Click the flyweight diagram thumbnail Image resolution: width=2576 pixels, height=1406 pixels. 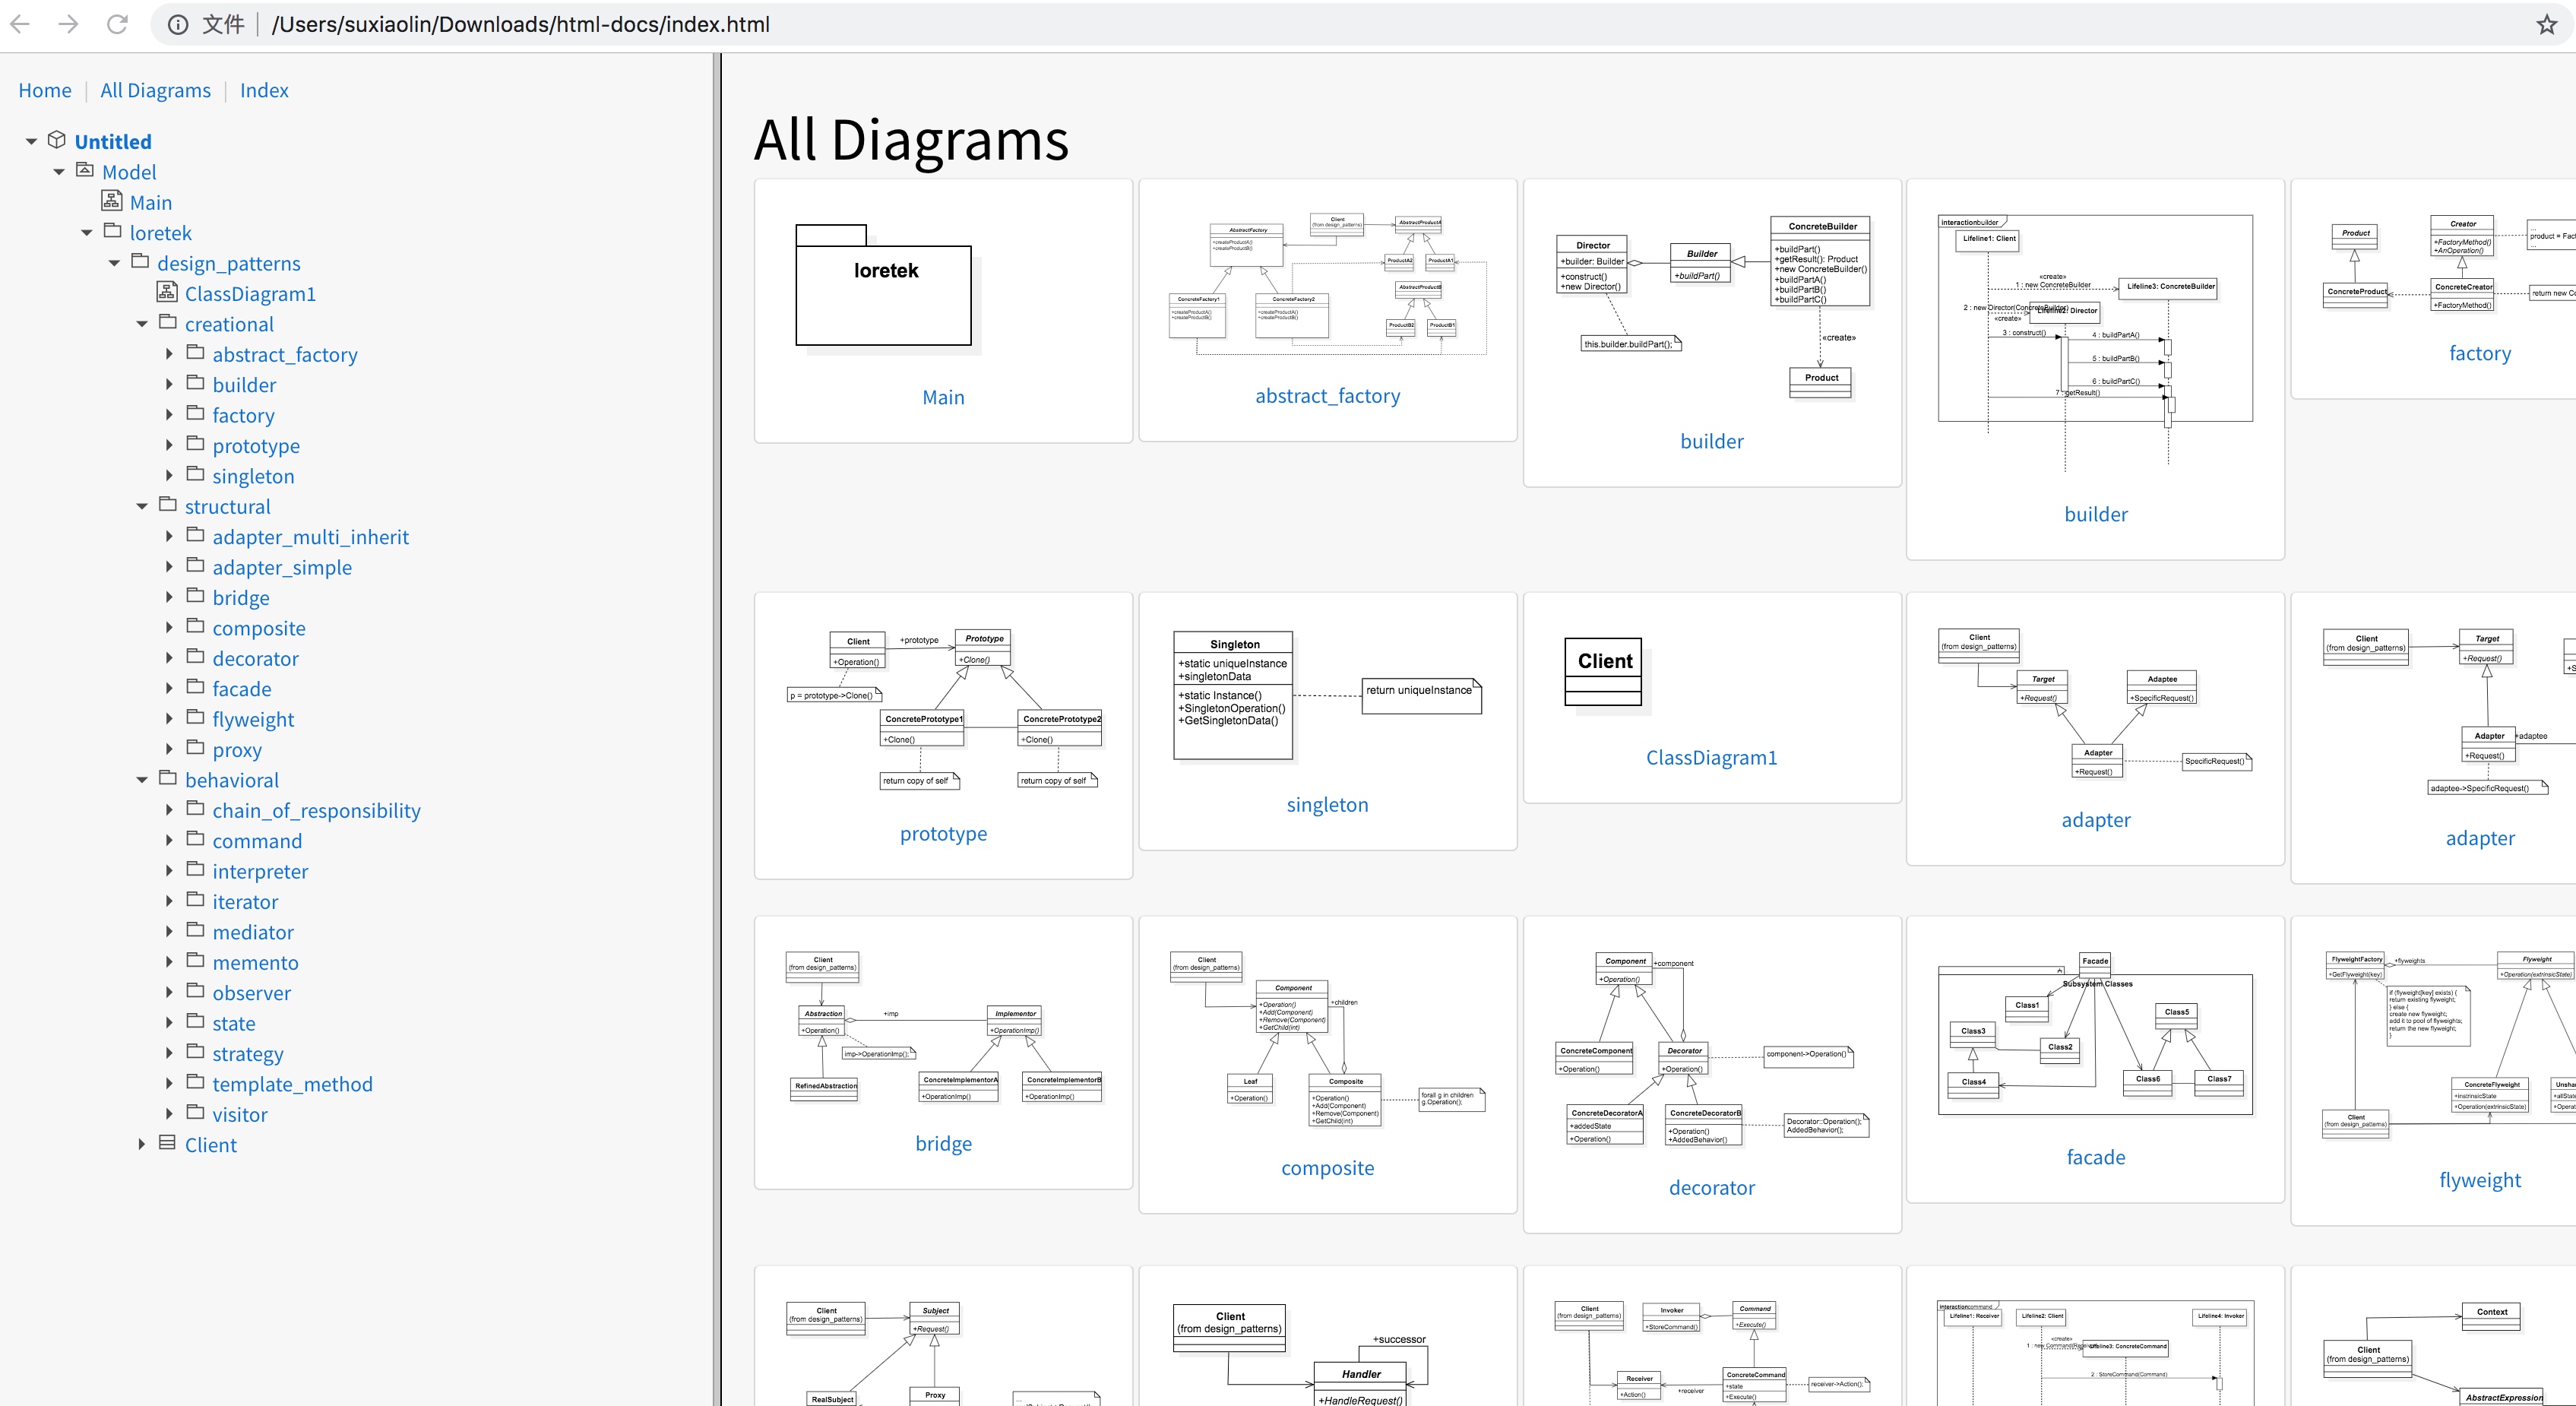[x=2450, y=1046]
